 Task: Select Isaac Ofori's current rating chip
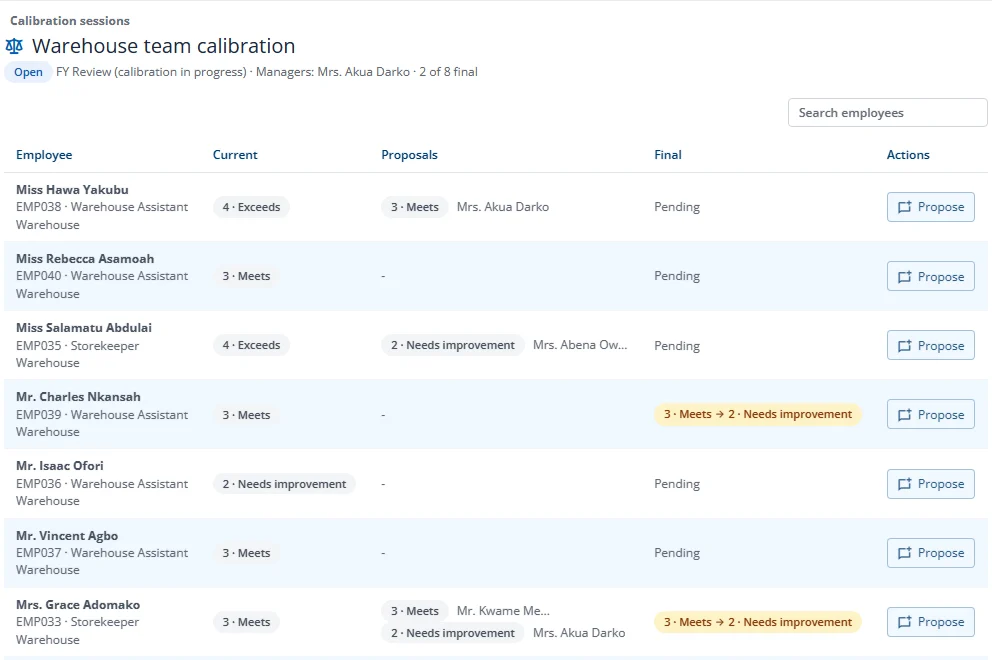284,484
